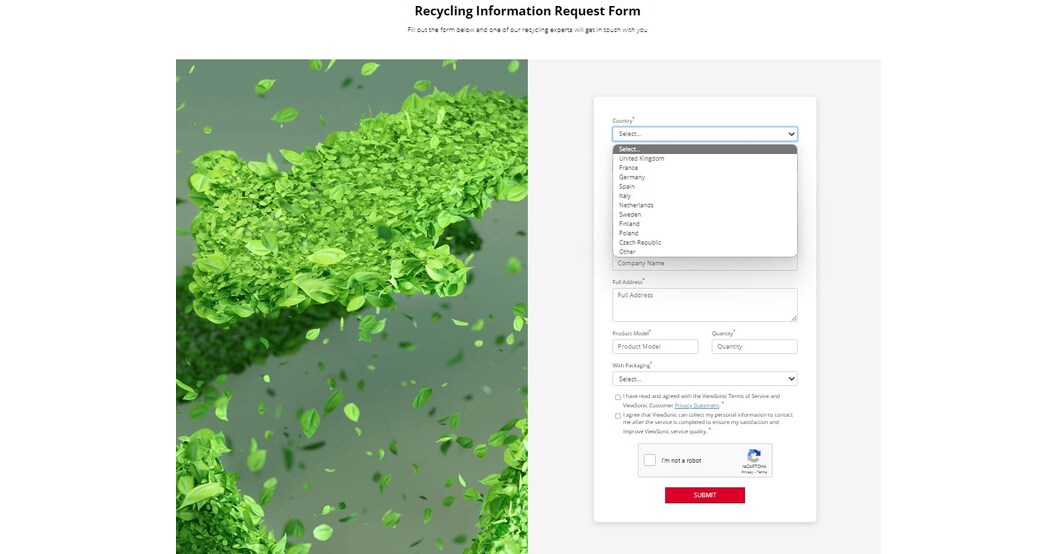Open the Privacy Statement link
The width and height of the screenshot is (1057, 554).
697,405
